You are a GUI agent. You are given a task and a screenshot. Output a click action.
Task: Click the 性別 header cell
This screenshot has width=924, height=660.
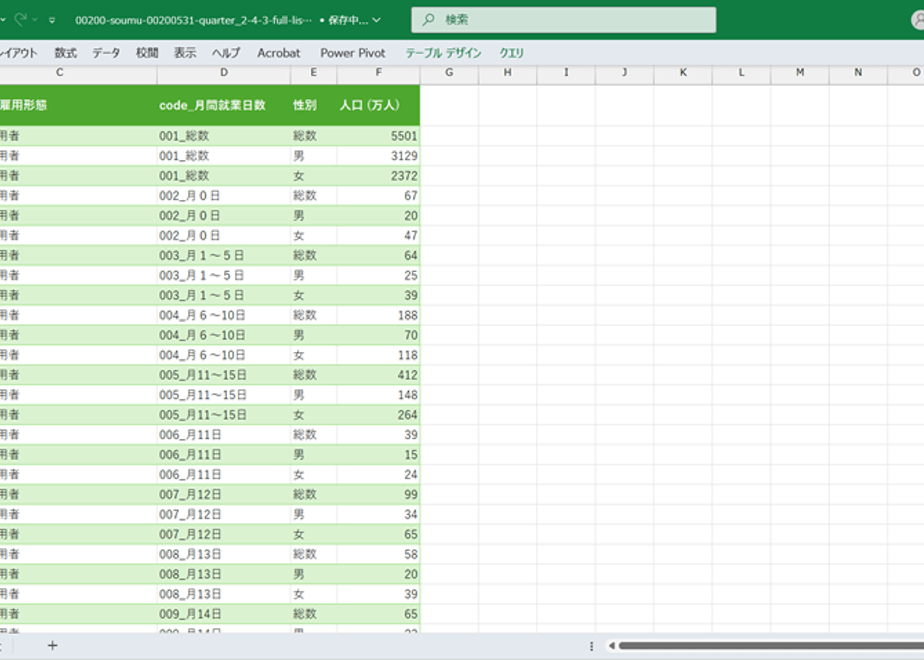click(x=314, y=105)
